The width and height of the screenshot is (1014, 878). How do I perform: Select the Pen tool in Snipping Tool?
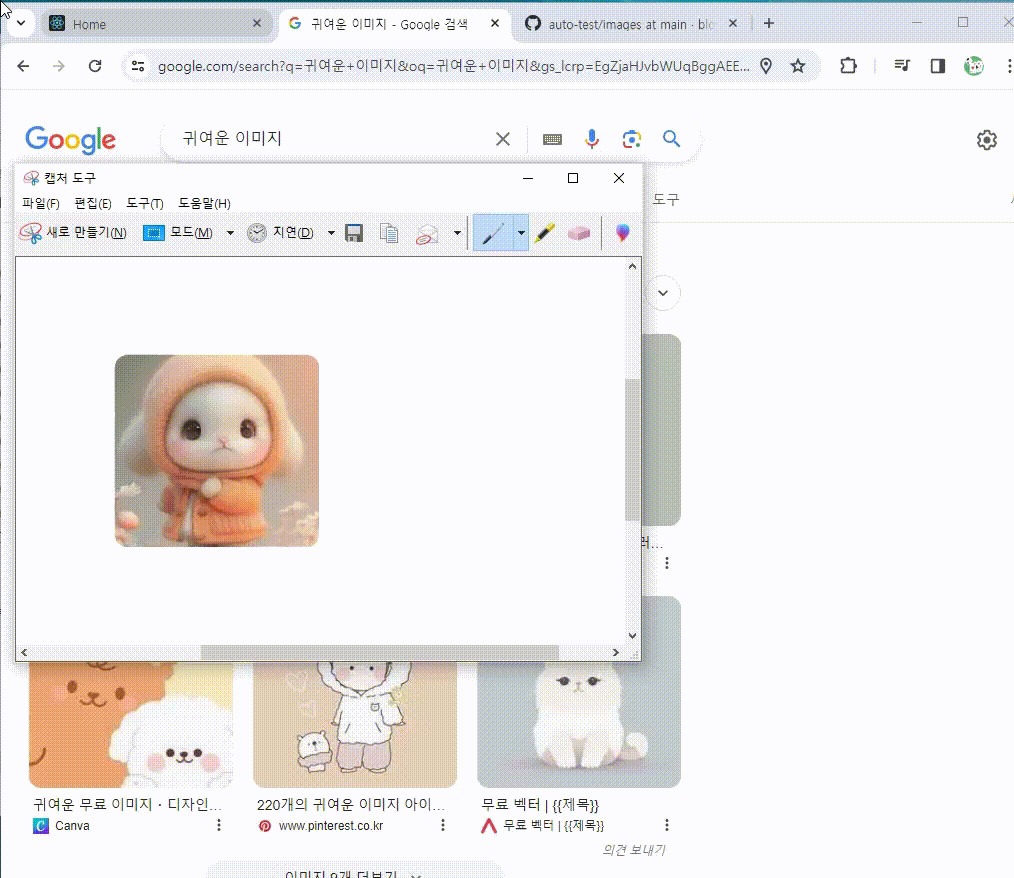point(493,233)
